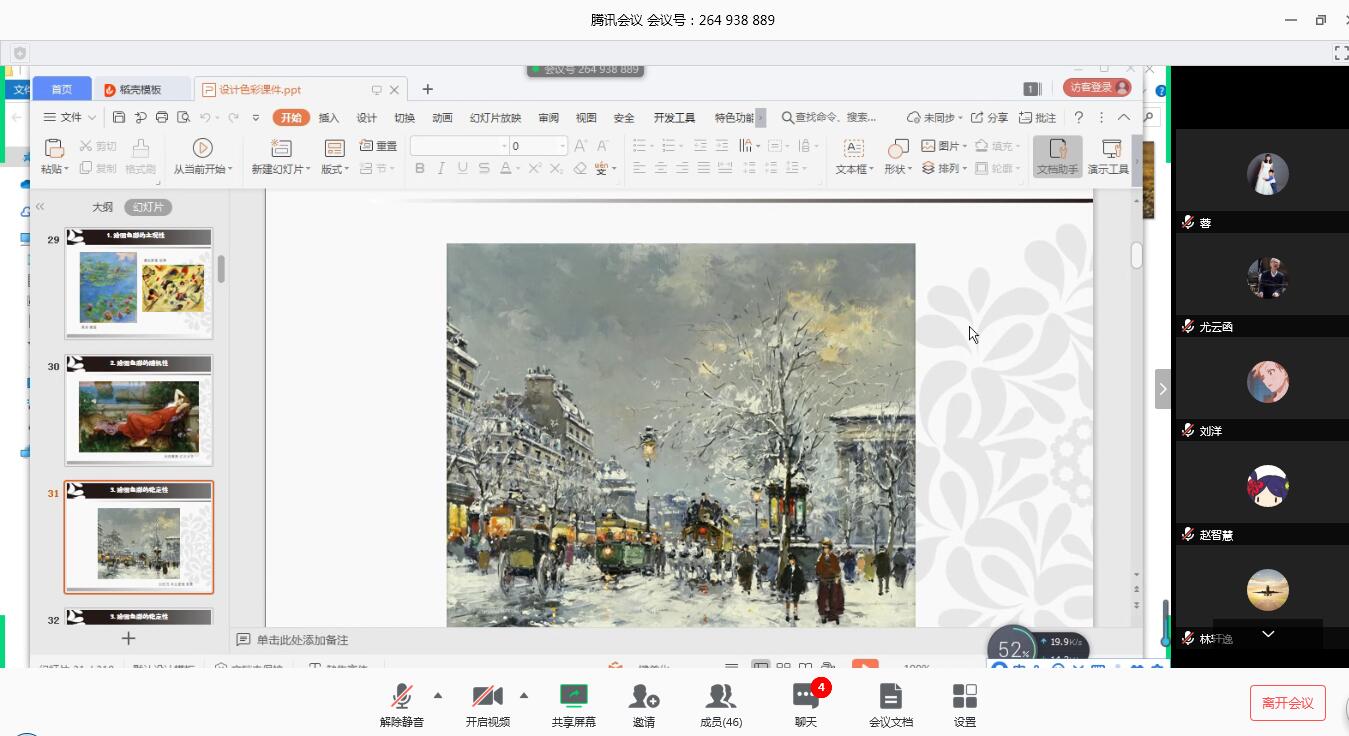The image size is (1349, 736).
Task: Show the 成员(46) members list
Action: (x=721, y=704)
